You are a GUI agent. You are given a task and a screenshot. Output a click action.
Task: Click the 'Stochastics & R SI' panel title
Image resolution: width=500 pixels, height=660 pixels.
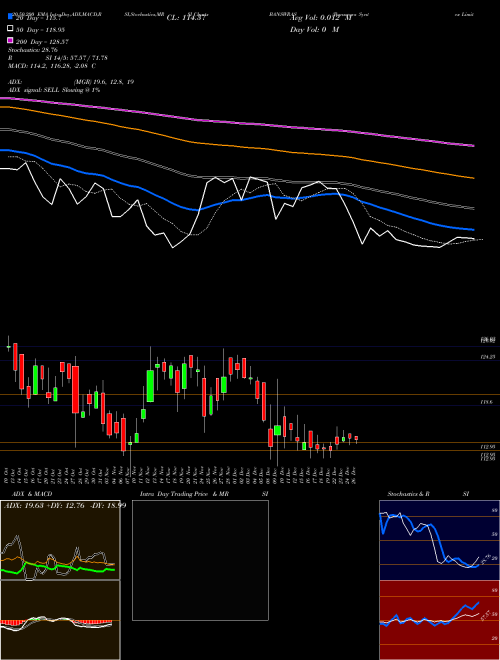428,494
